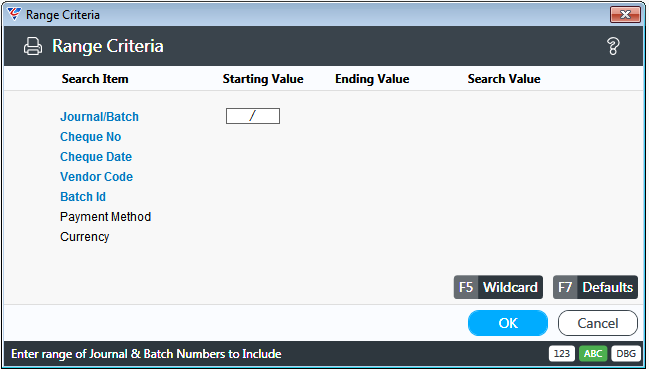Click the application logo in title bar

pos(14,14)
